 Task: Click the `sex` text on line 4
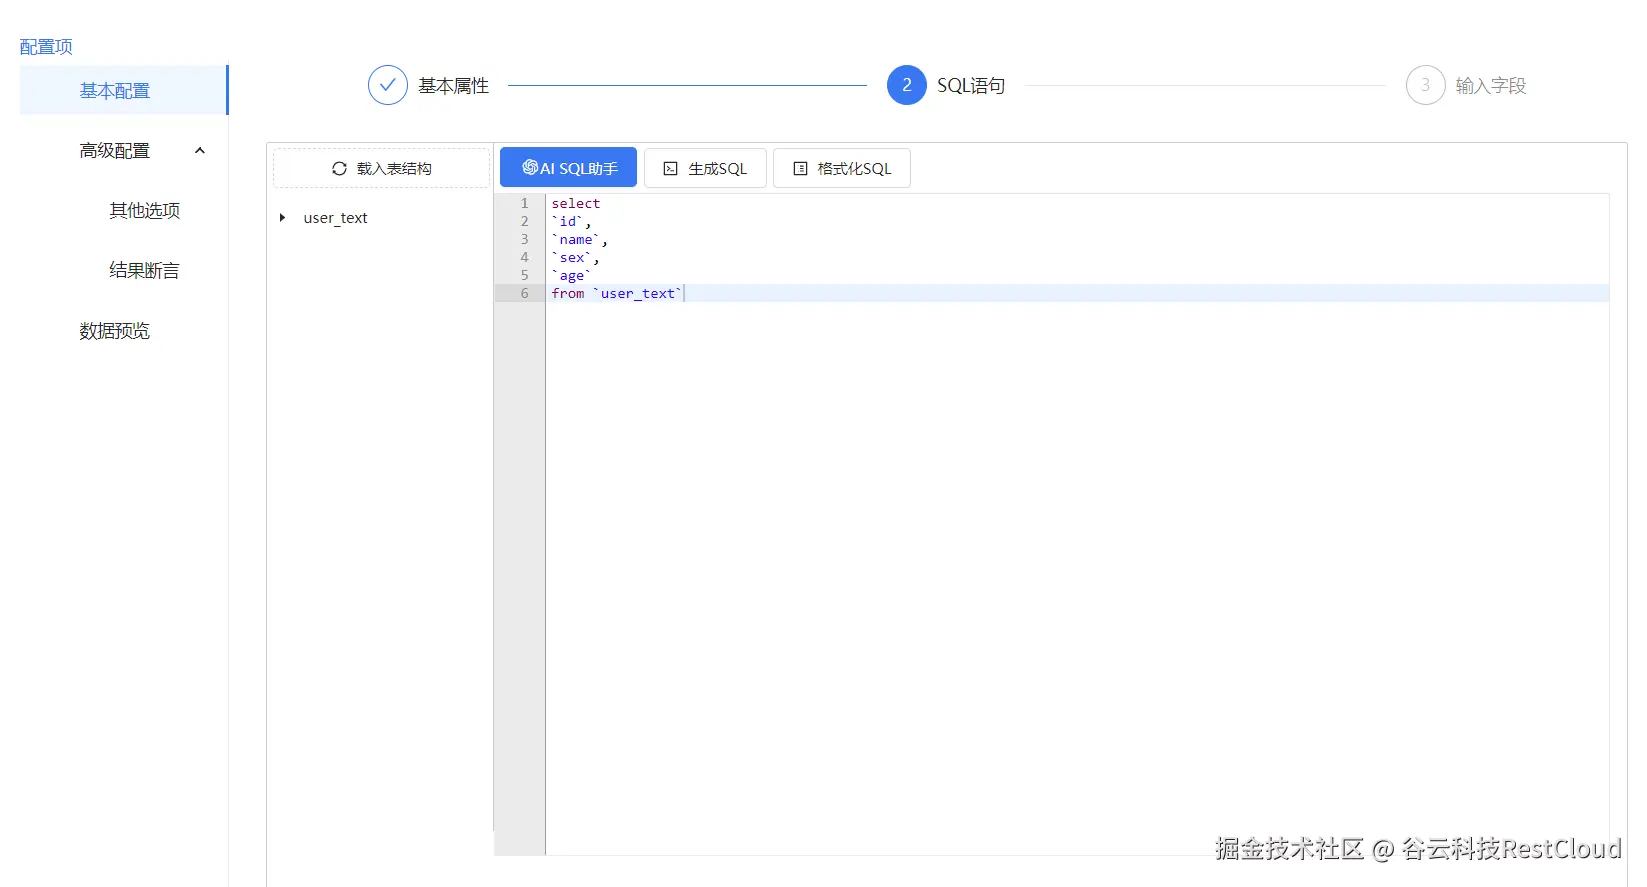(572, 258)
